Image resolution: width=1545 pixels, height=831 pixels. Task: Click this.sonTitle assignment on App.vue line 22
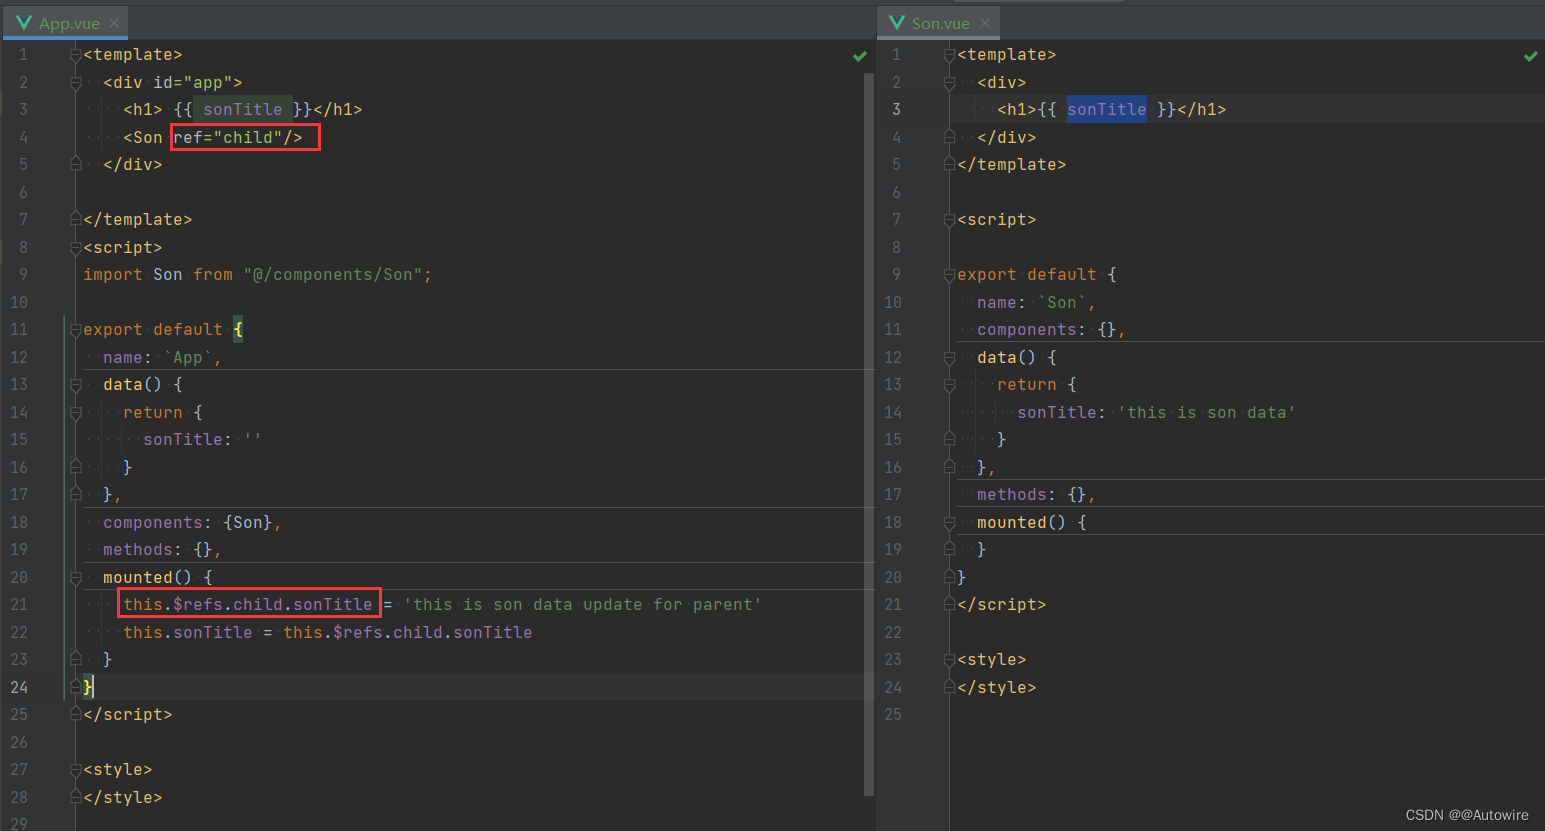[x=327, y=633]
